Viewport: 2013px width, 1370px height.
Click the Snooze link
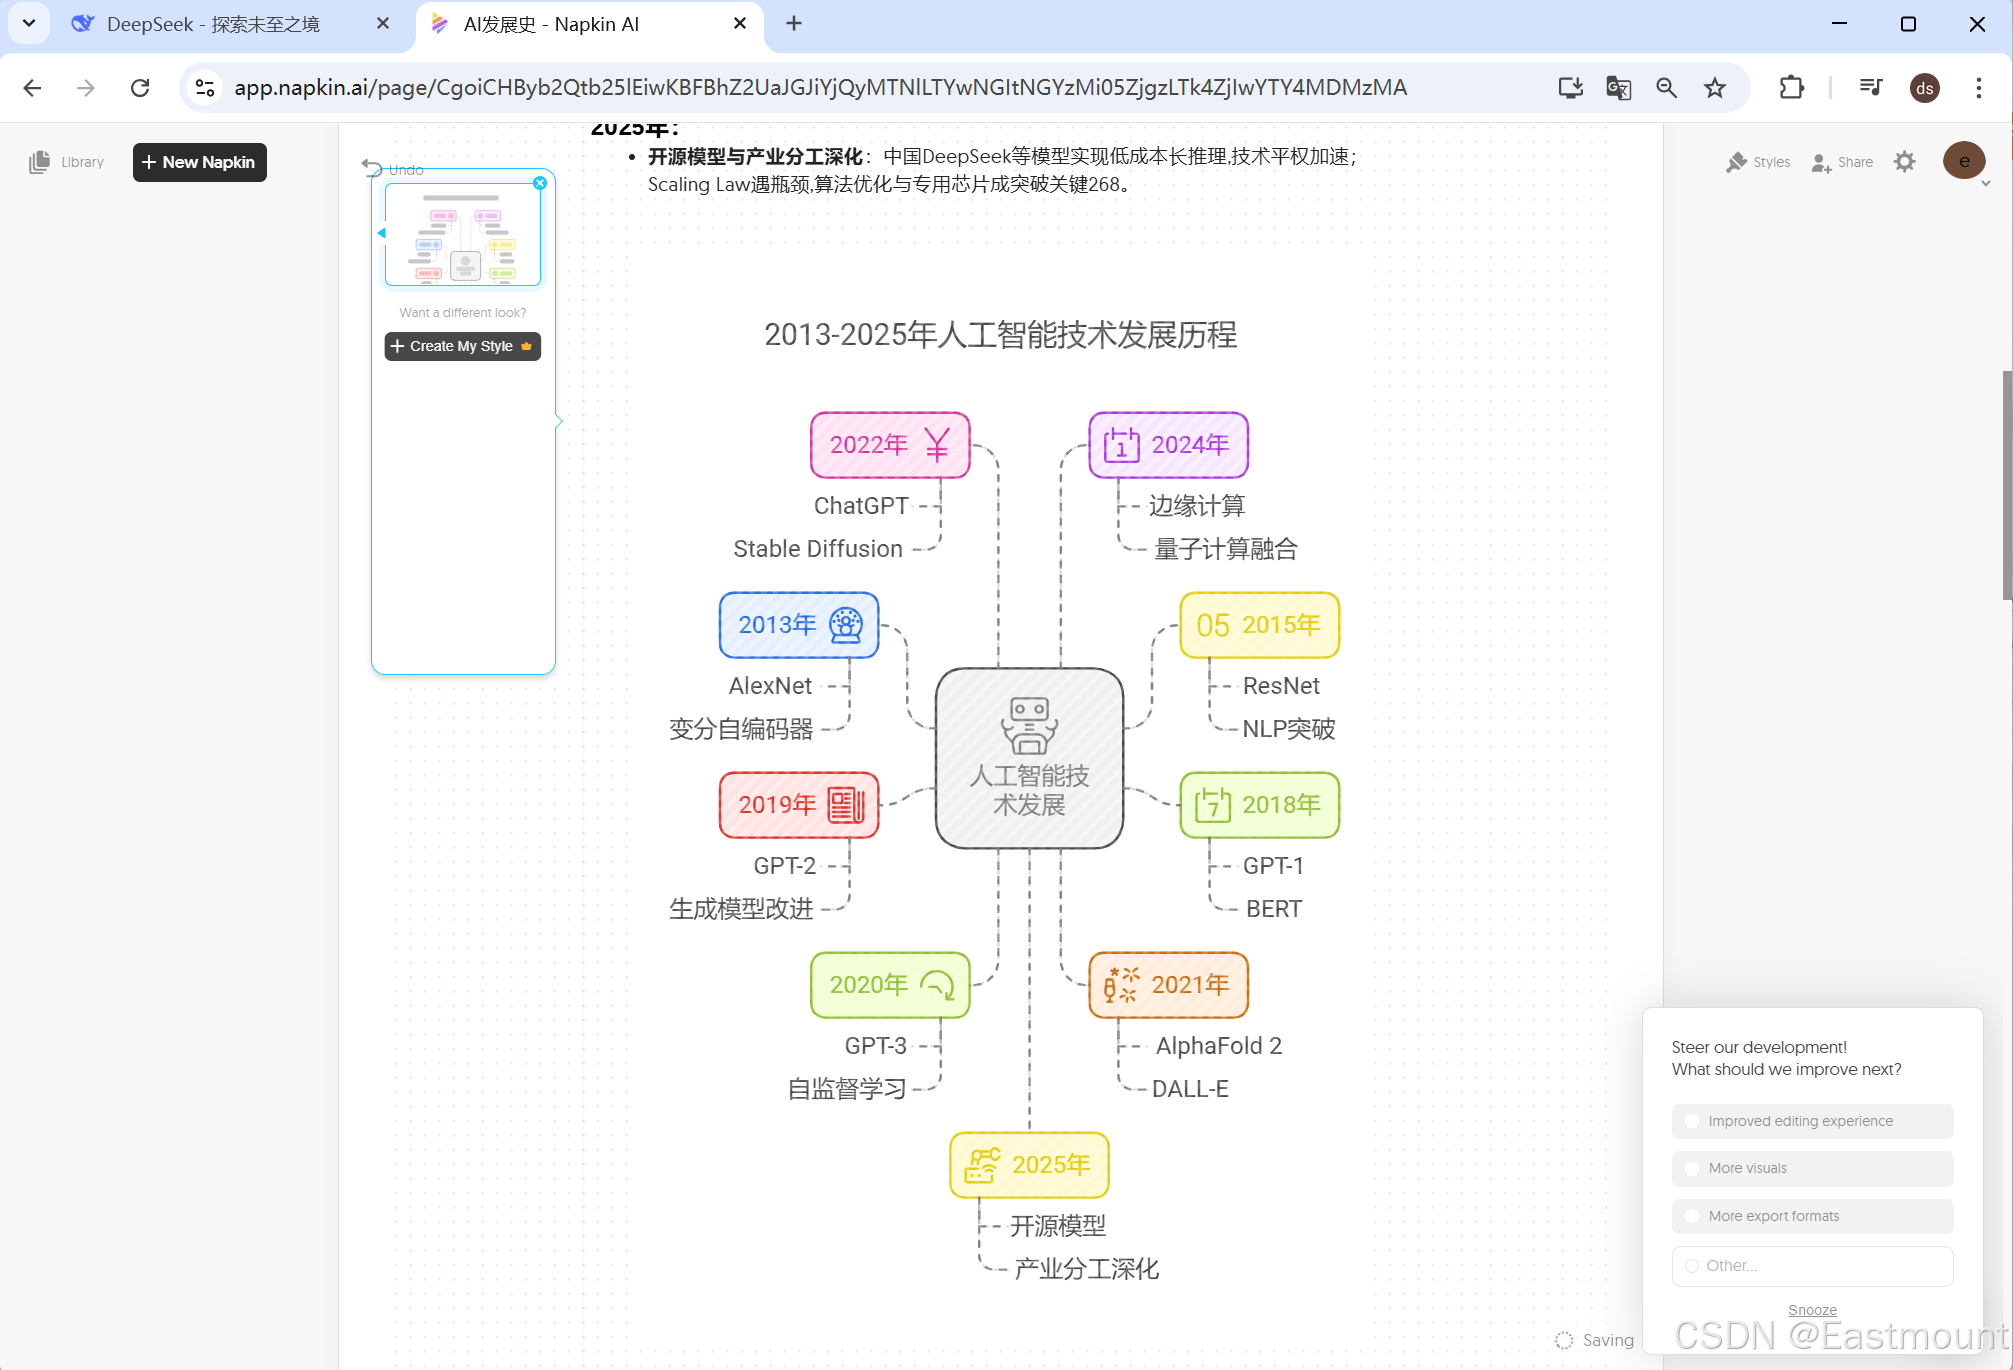coord(1812,1309)
